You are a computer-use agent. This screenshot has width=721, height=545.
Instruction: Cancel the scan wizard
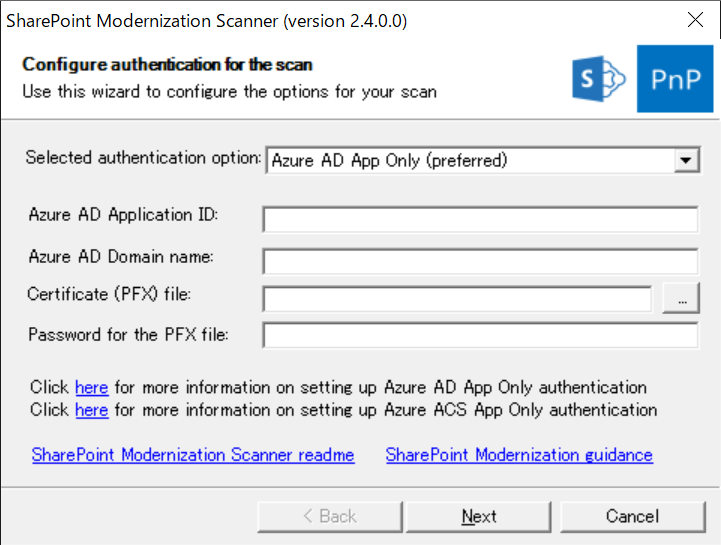coord(632,516)
